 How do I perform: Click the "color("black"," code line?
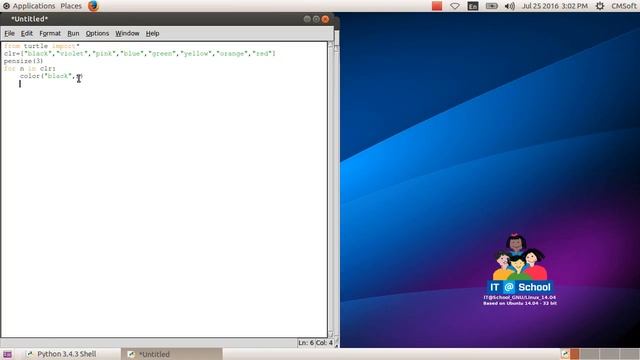(51, 76)
